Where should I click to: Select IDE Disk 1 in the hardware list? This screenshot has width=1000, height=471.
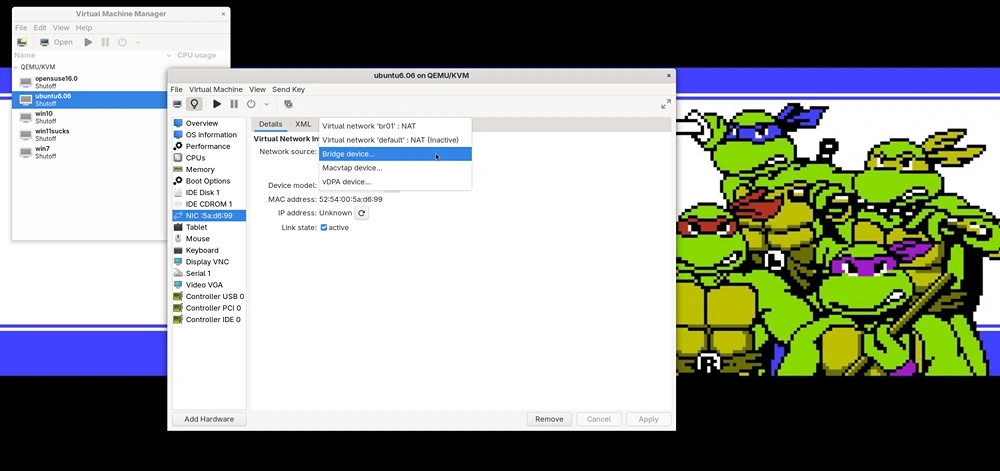(209, 192)
